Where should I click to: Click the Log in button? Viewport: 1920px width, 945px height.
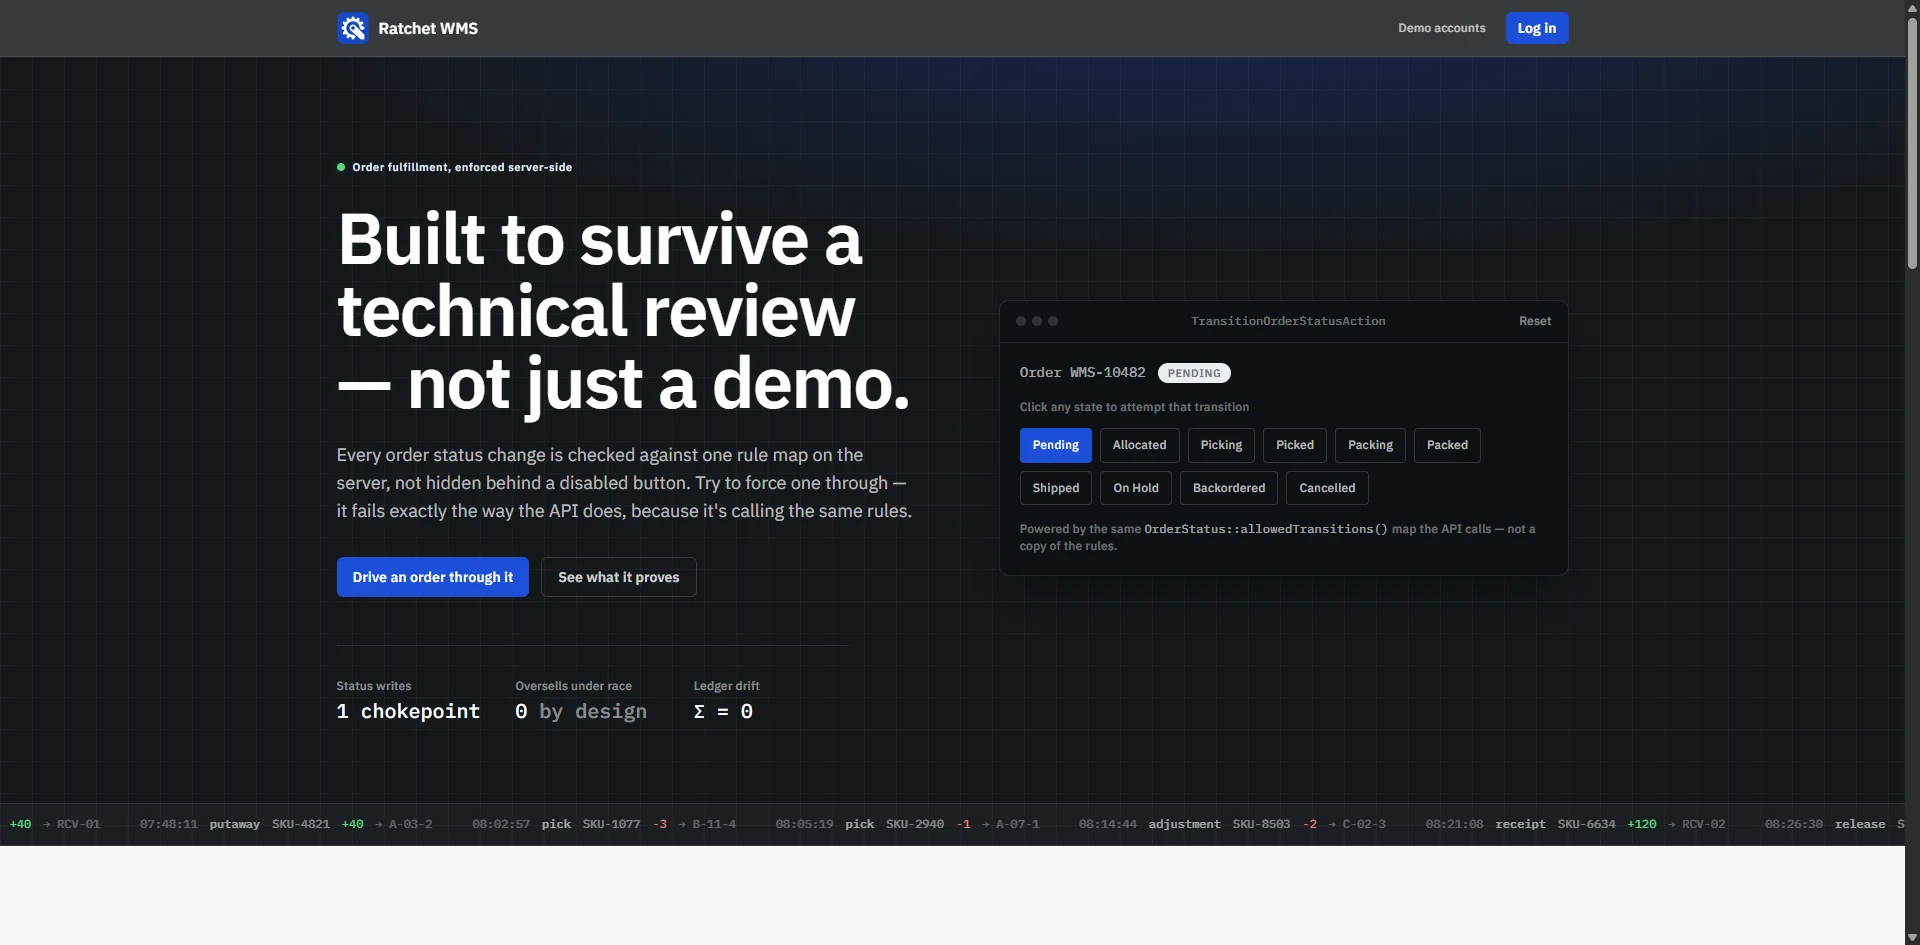click(1537, 28)
